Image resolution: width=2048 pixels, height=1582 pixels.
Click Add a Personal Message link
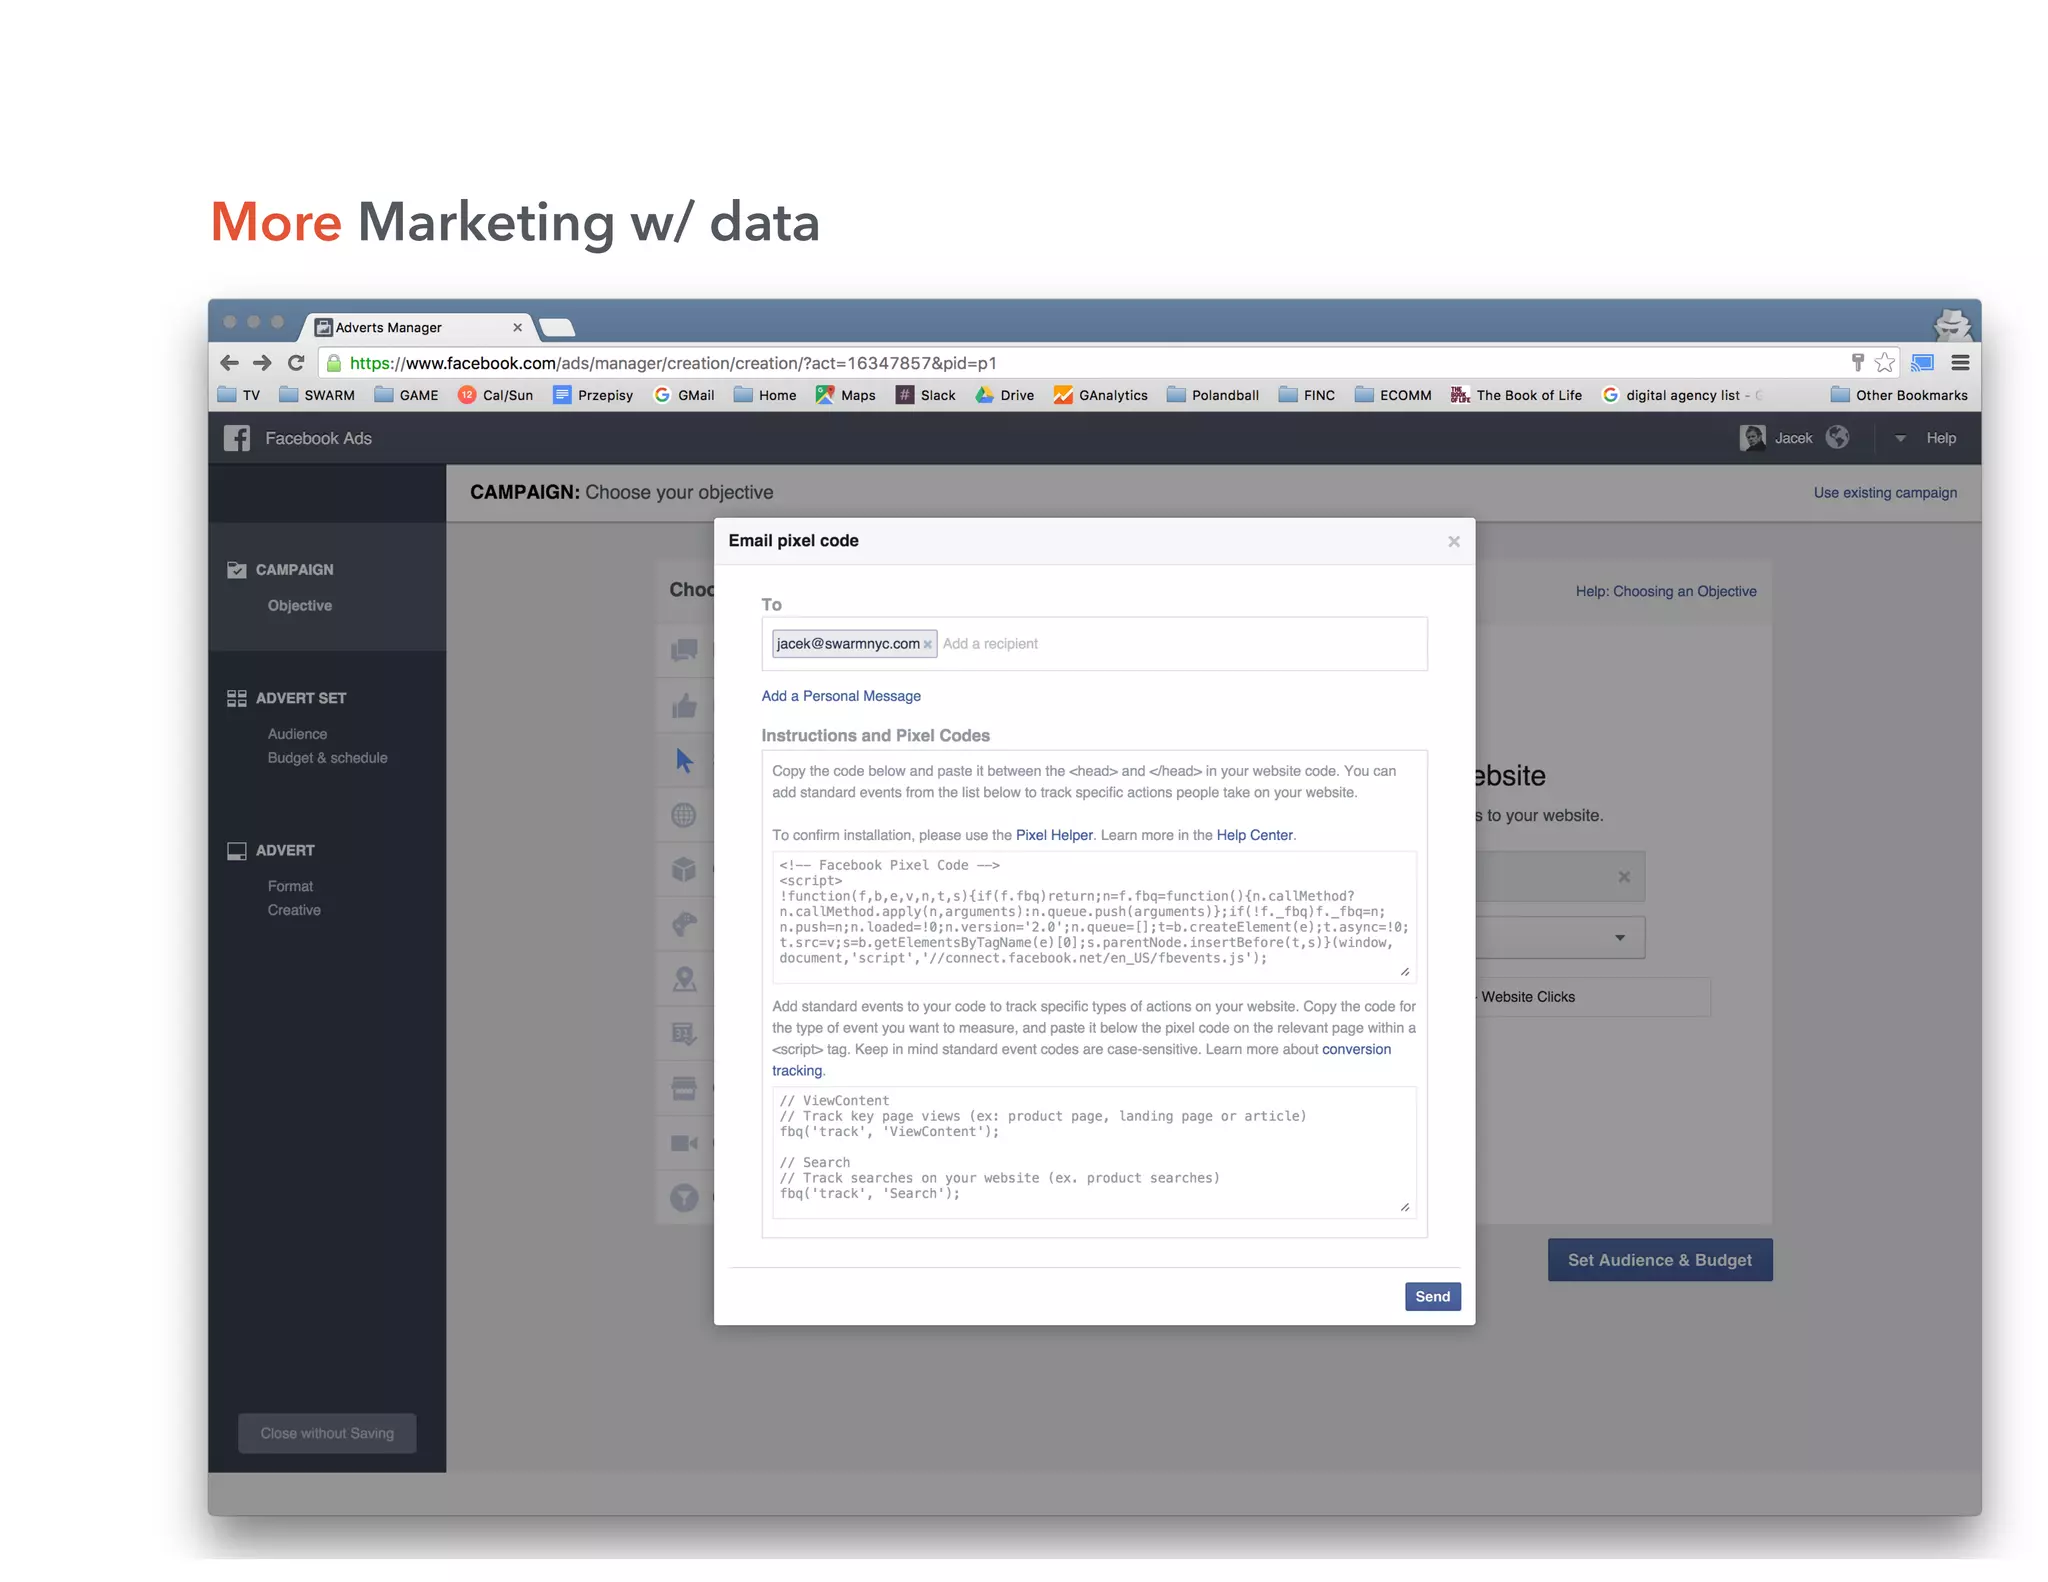(x=841, y=696)
